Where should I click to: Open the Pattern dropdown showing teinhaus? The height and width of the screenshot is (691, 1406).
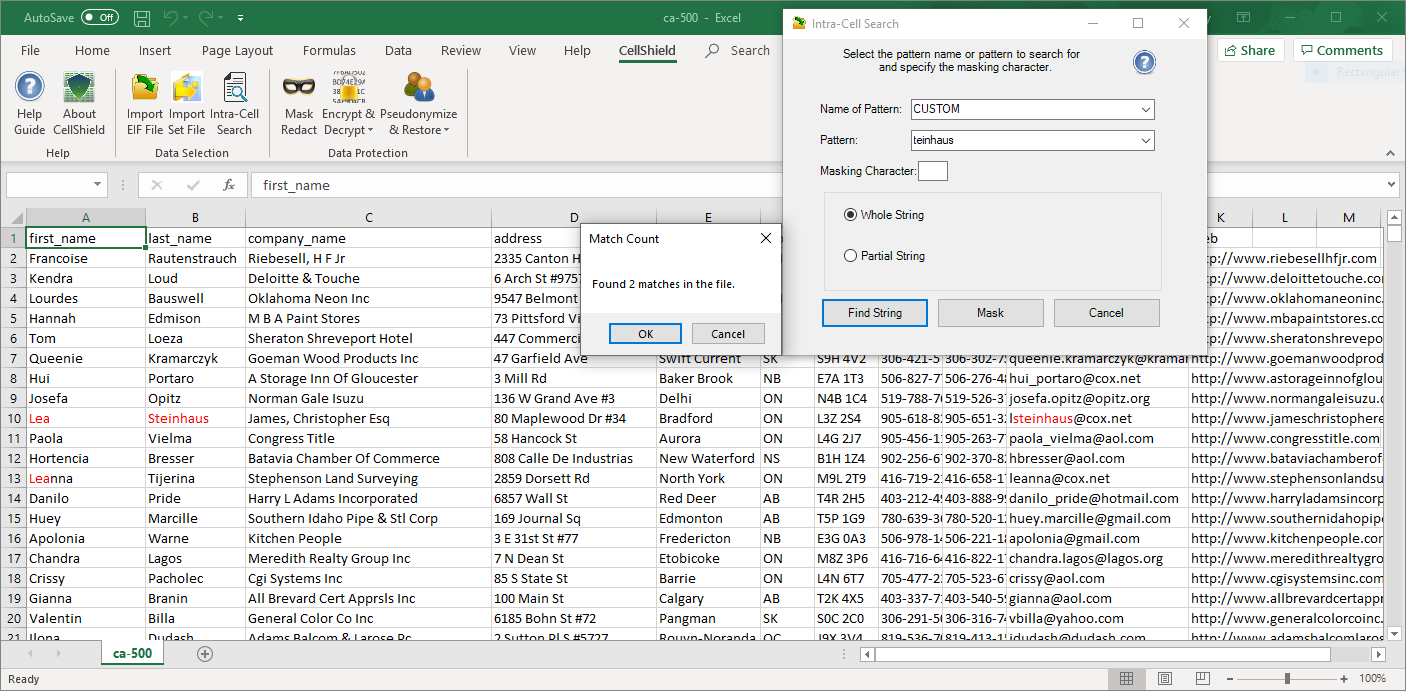point(1145,141)
